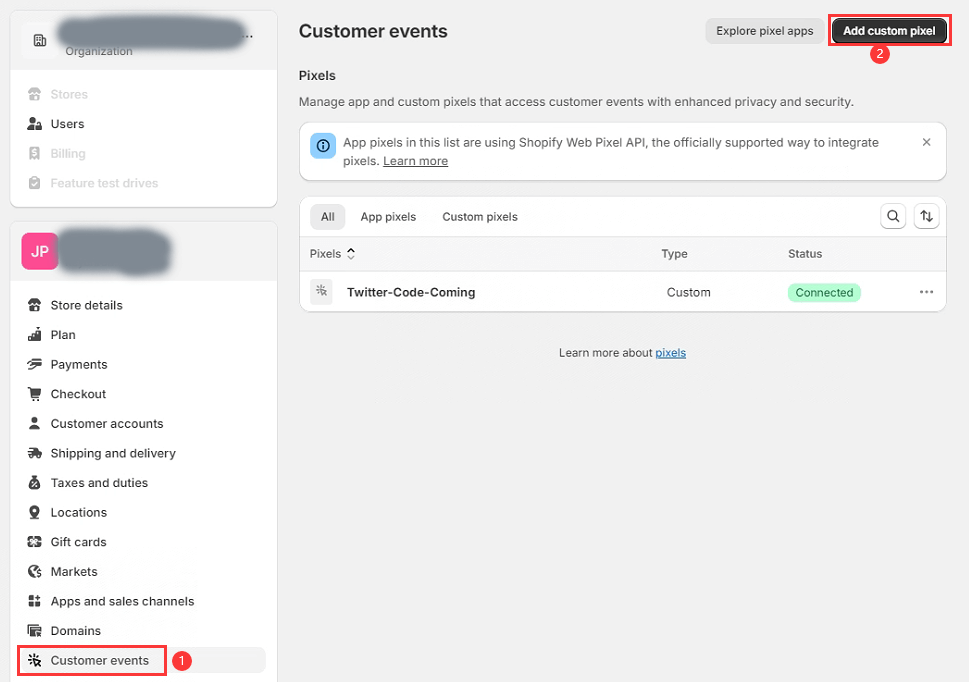Image resolution: width=969 pixels, height=682 pixels.
Task: Click the Feature test drives label
Action: tap(104, 183)
